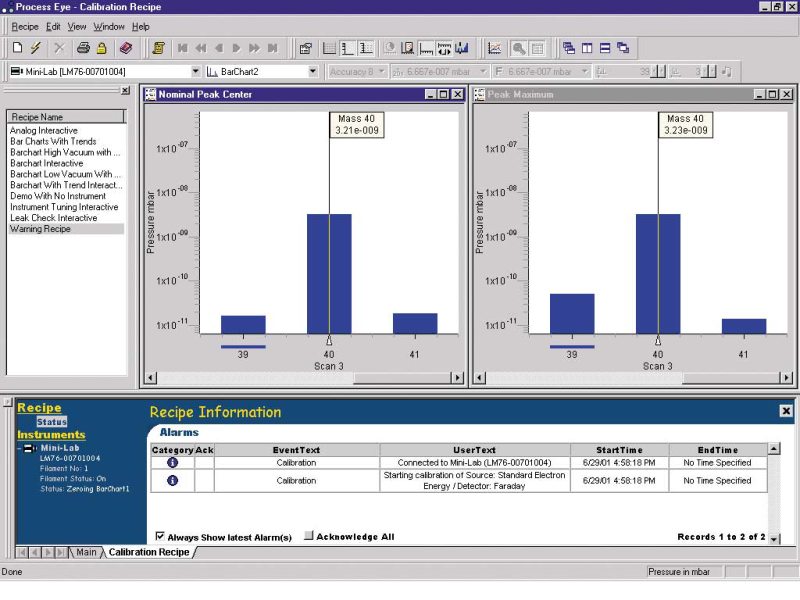Open the BarChart2 view selector dropdown
Image resolution: width=800 pixels, height=600 pixels.
click(x=312, y=71)
